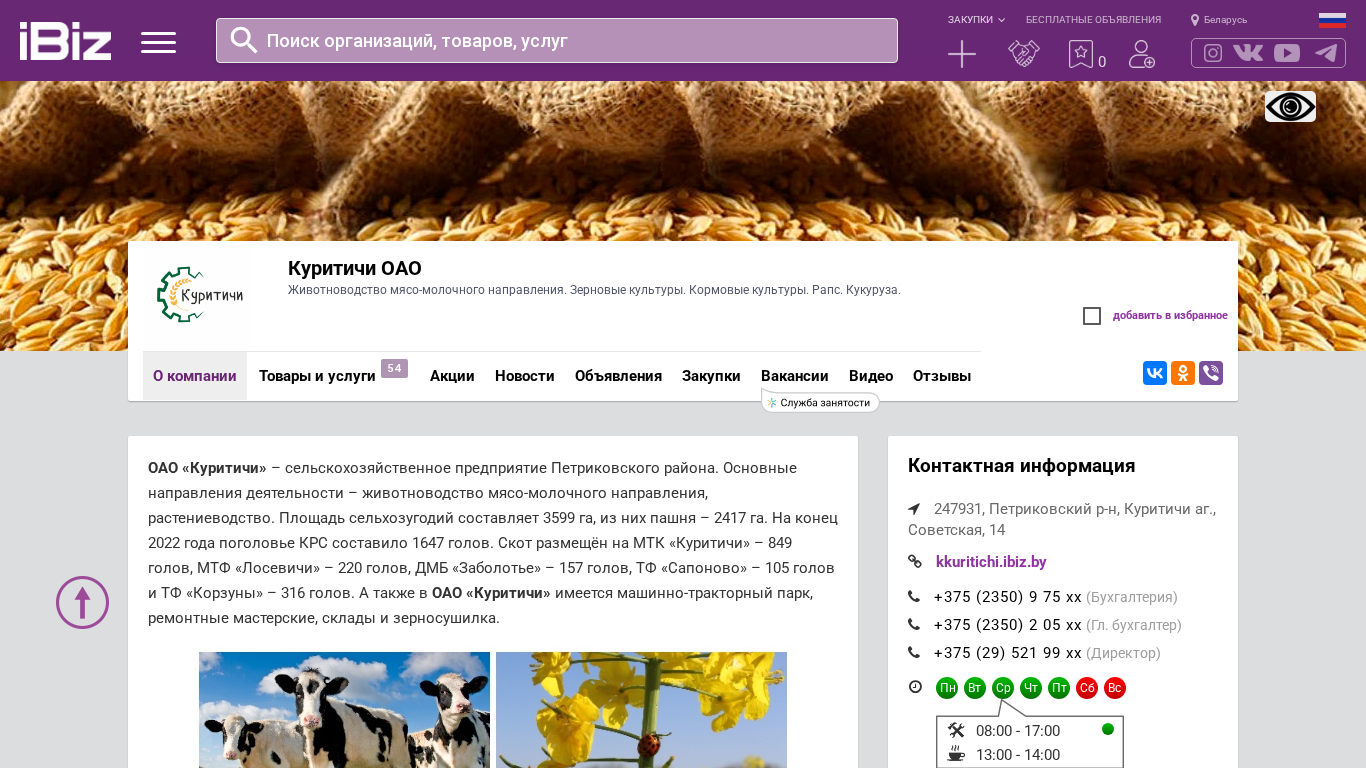The height and width of the screenshot is (768, 1366).
Task: Select Saturday (Сб) schedule day
Action: (x=1087, y=688)
